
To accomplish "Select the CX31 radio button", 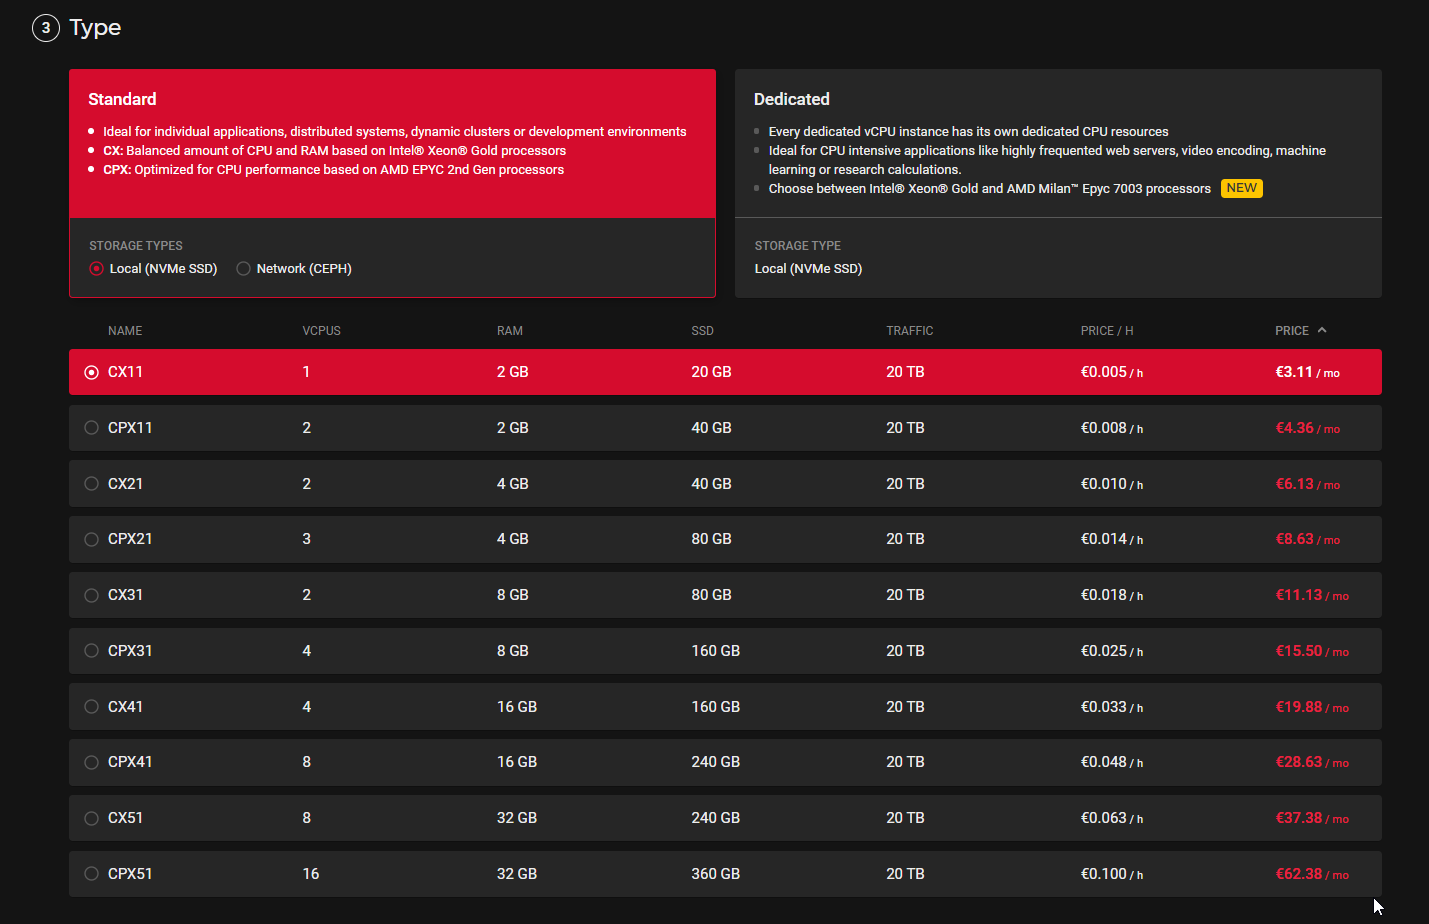I will click(91, 595).
